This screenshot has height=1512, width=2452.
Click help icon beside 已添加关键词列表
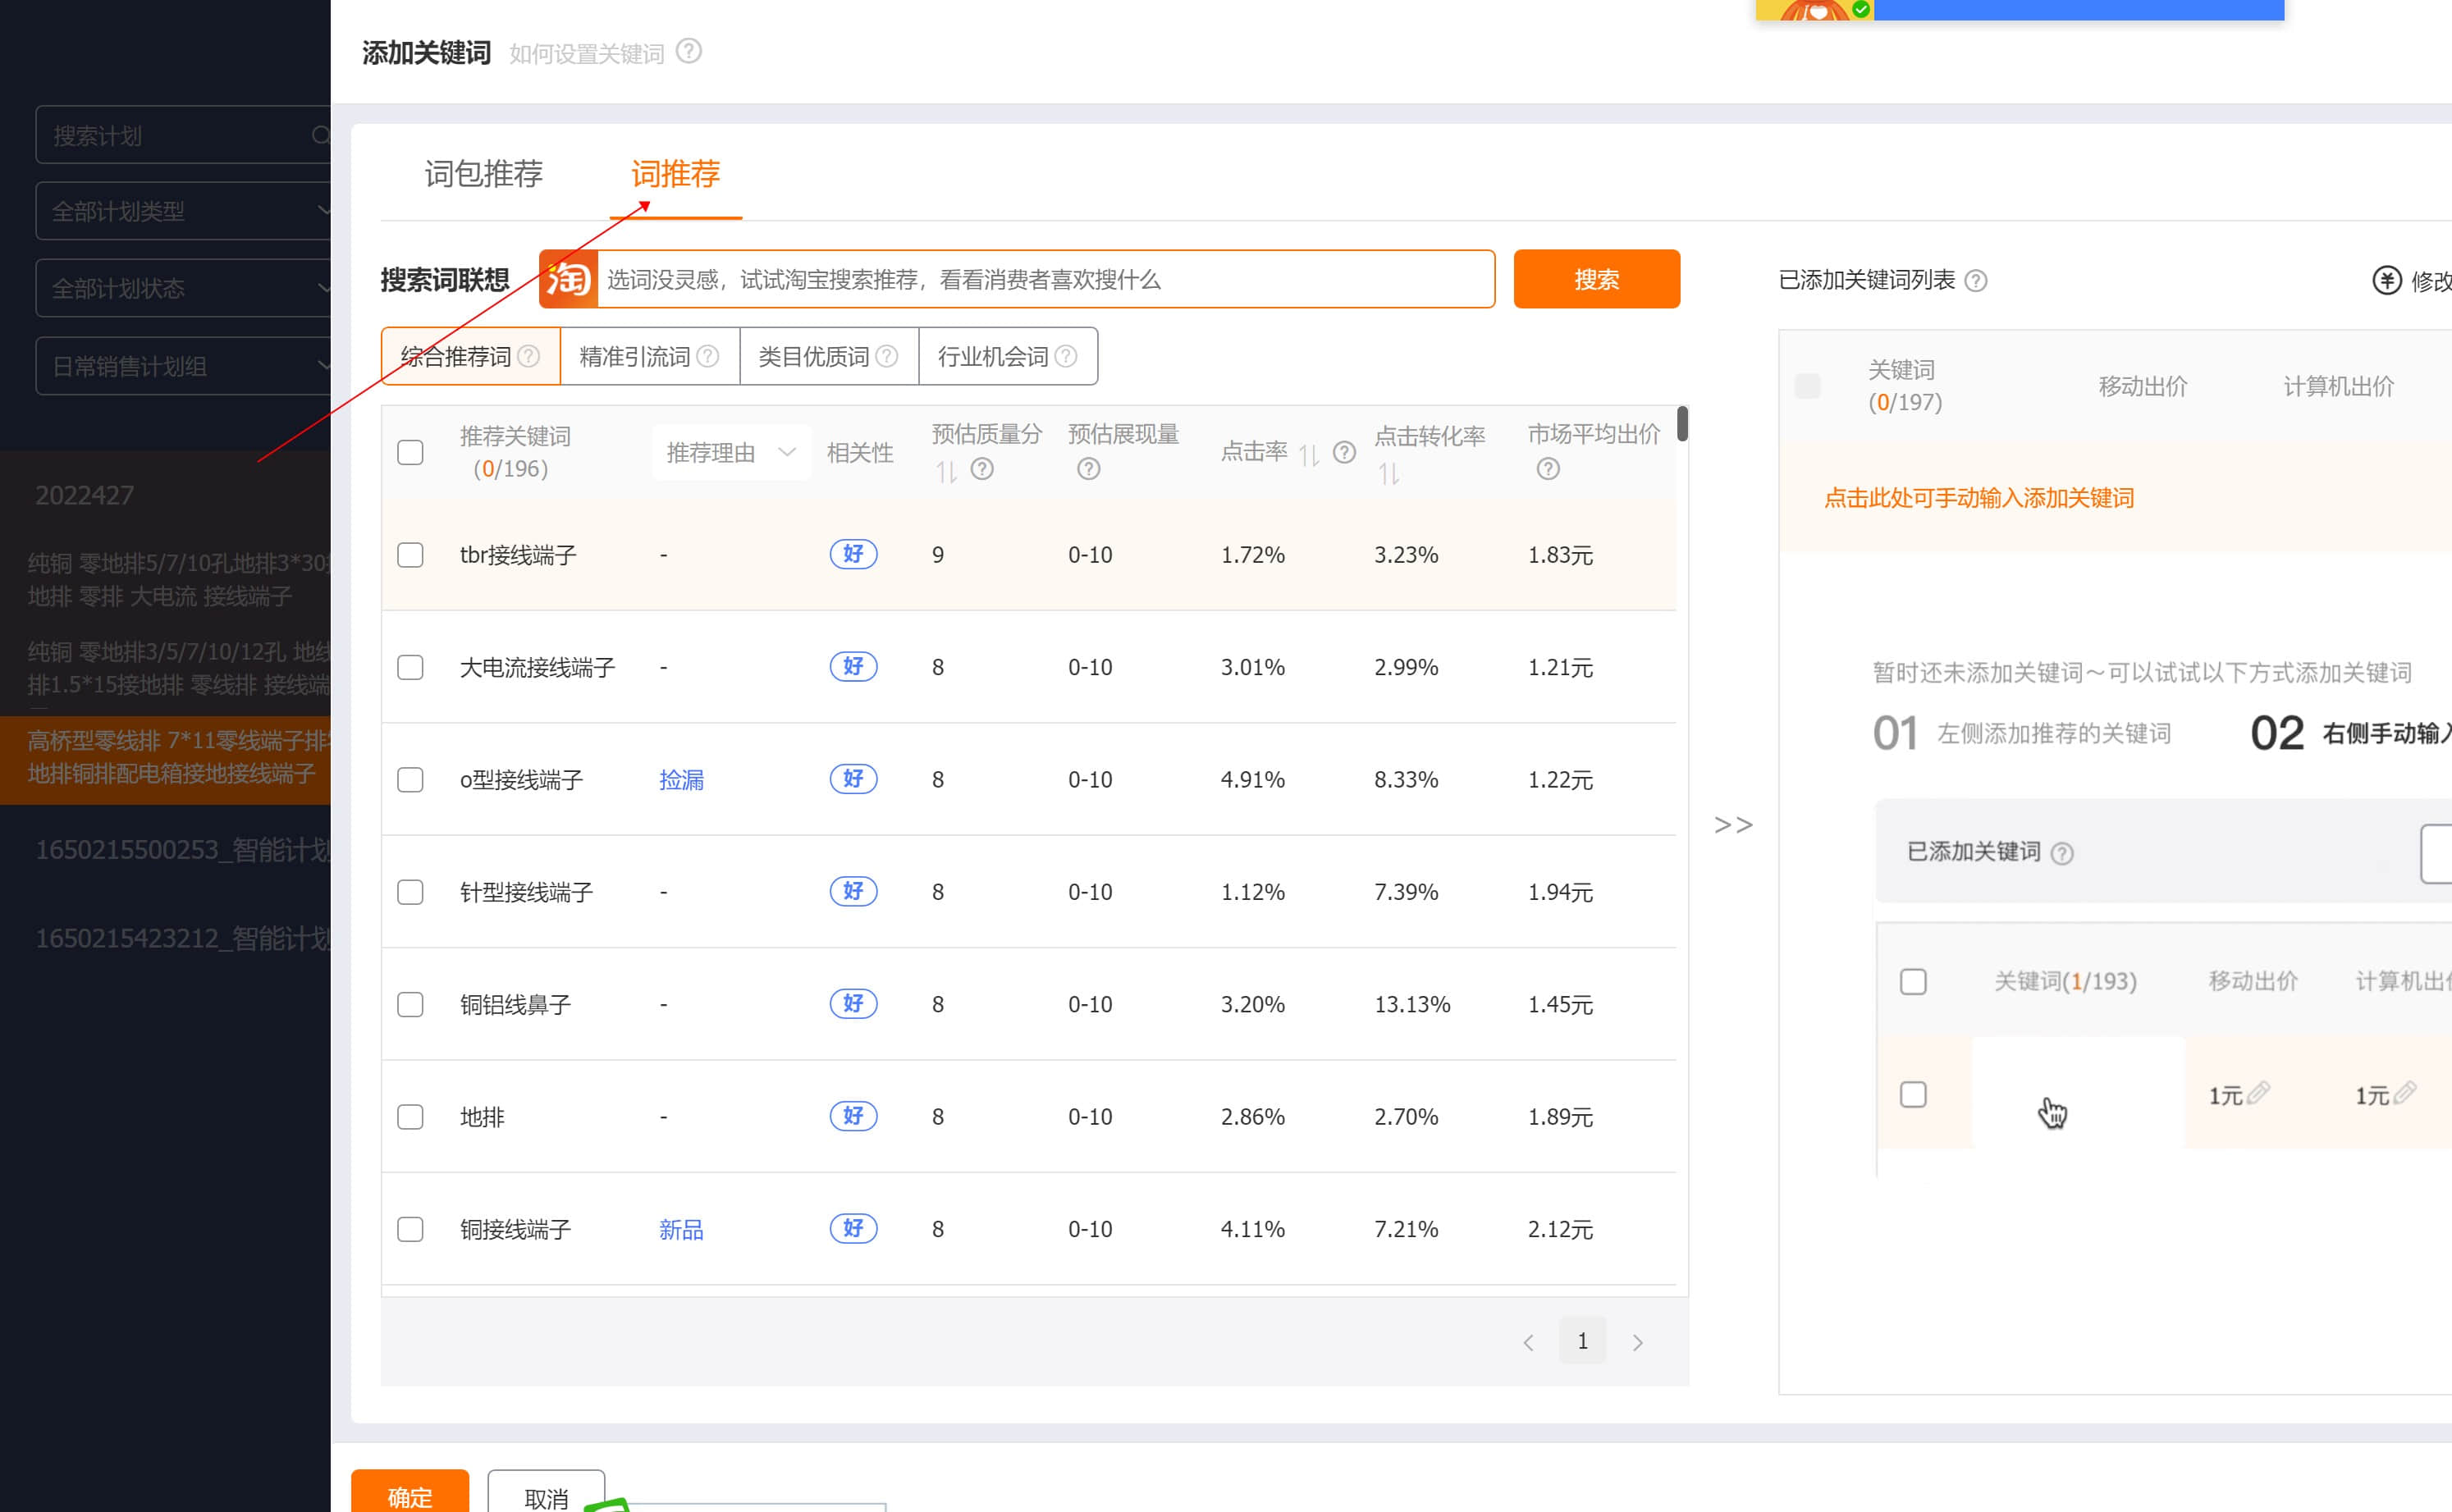(1975, 281)
